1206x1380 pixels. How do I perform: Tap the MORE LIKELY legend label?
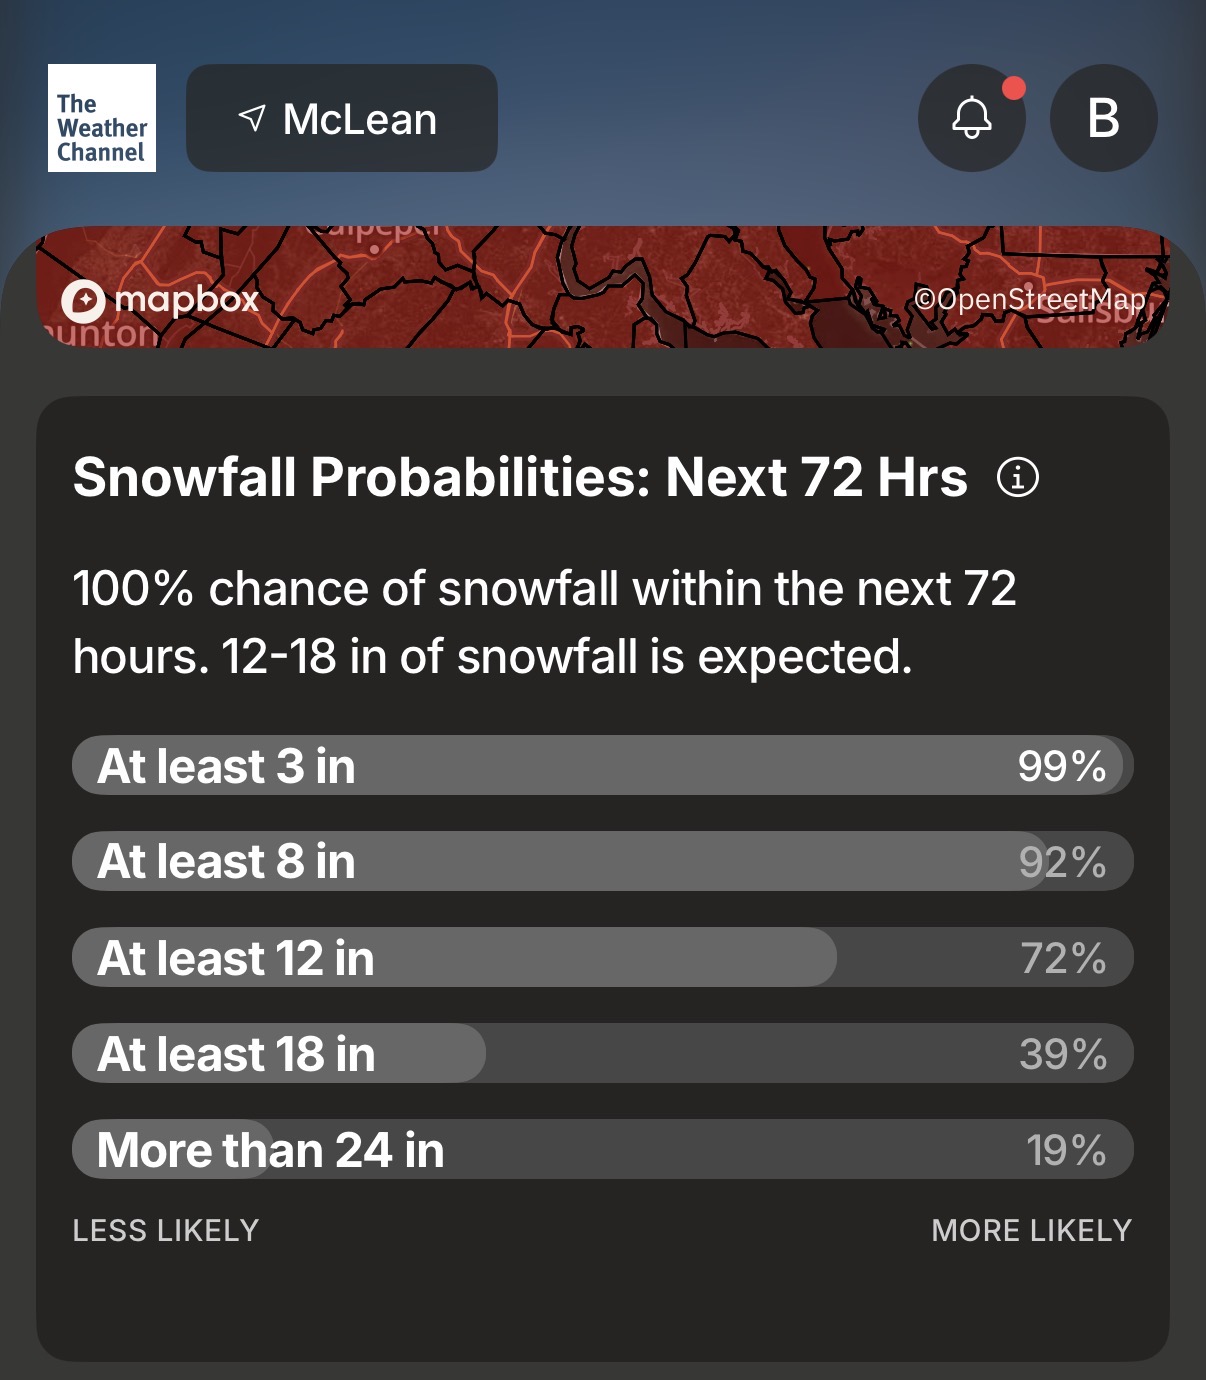point(1031,1230)
